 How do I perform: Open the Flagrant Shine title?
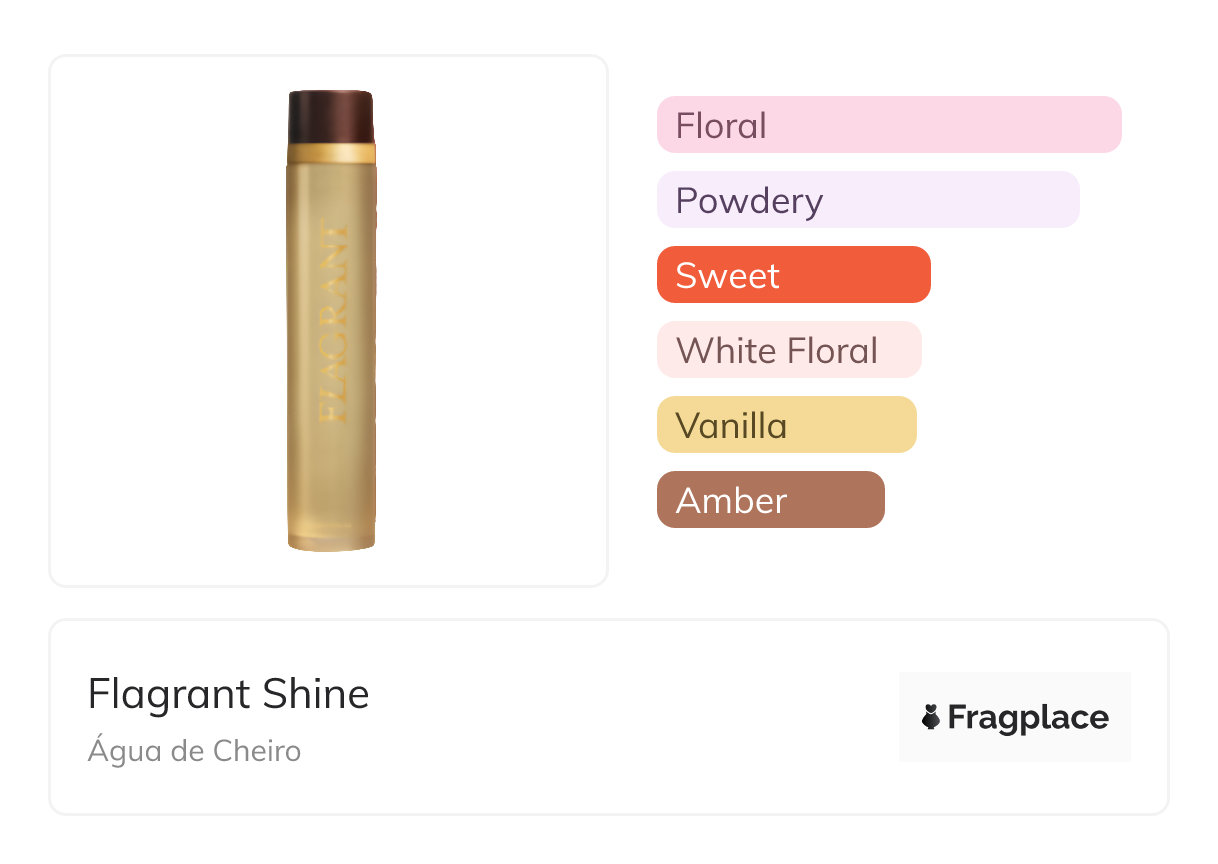point(229,694)
